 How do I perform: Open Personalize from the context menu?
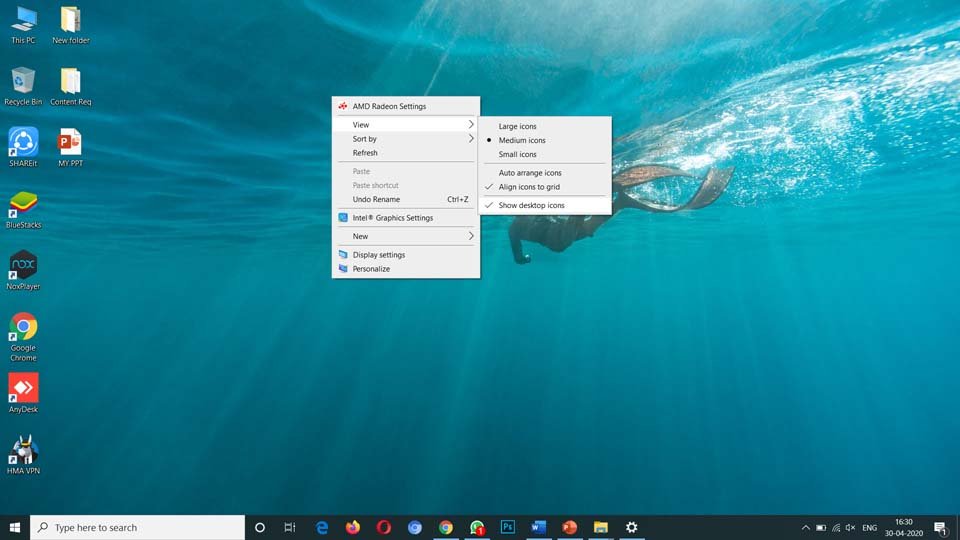[371, 269]
